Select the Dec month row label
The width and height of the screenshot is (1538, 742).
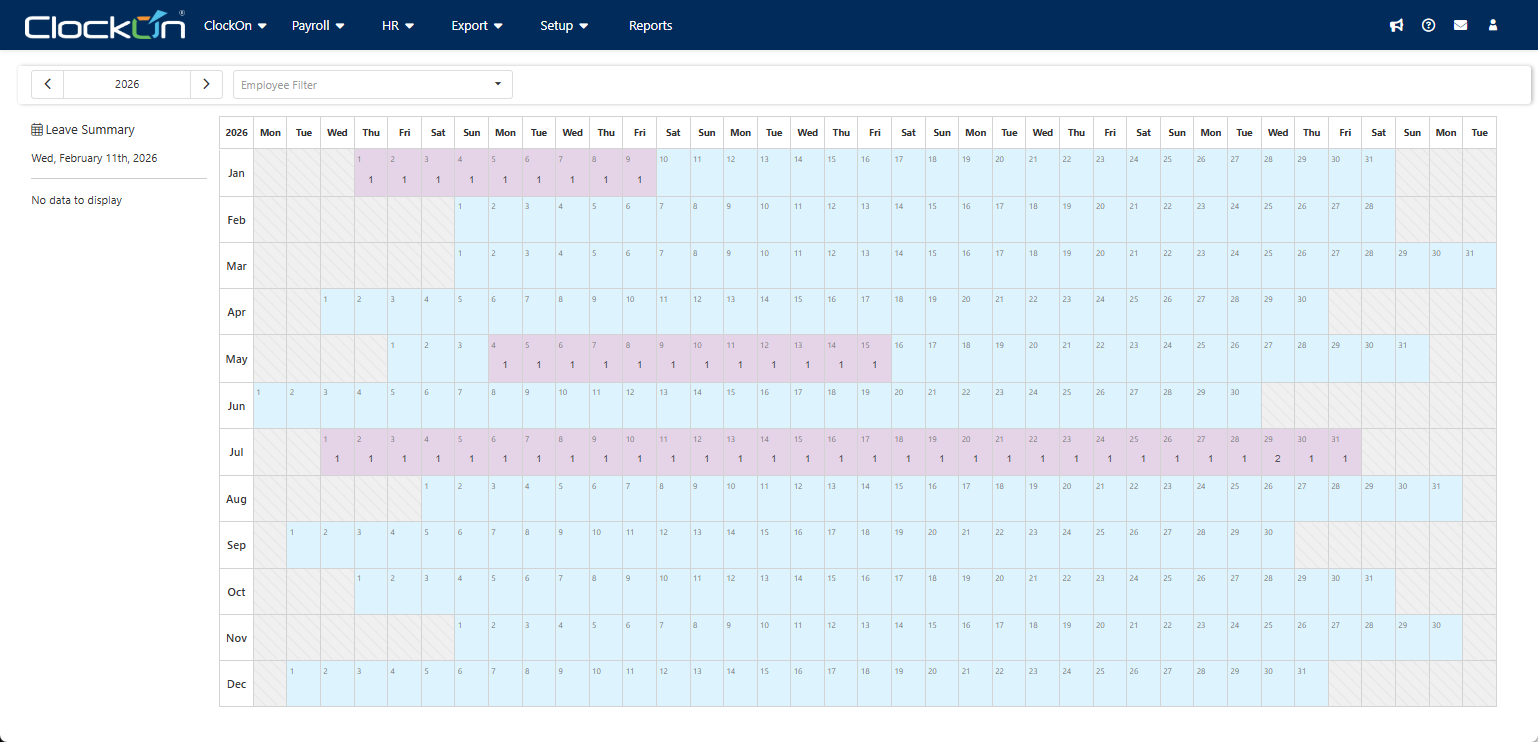coord(237,684)
